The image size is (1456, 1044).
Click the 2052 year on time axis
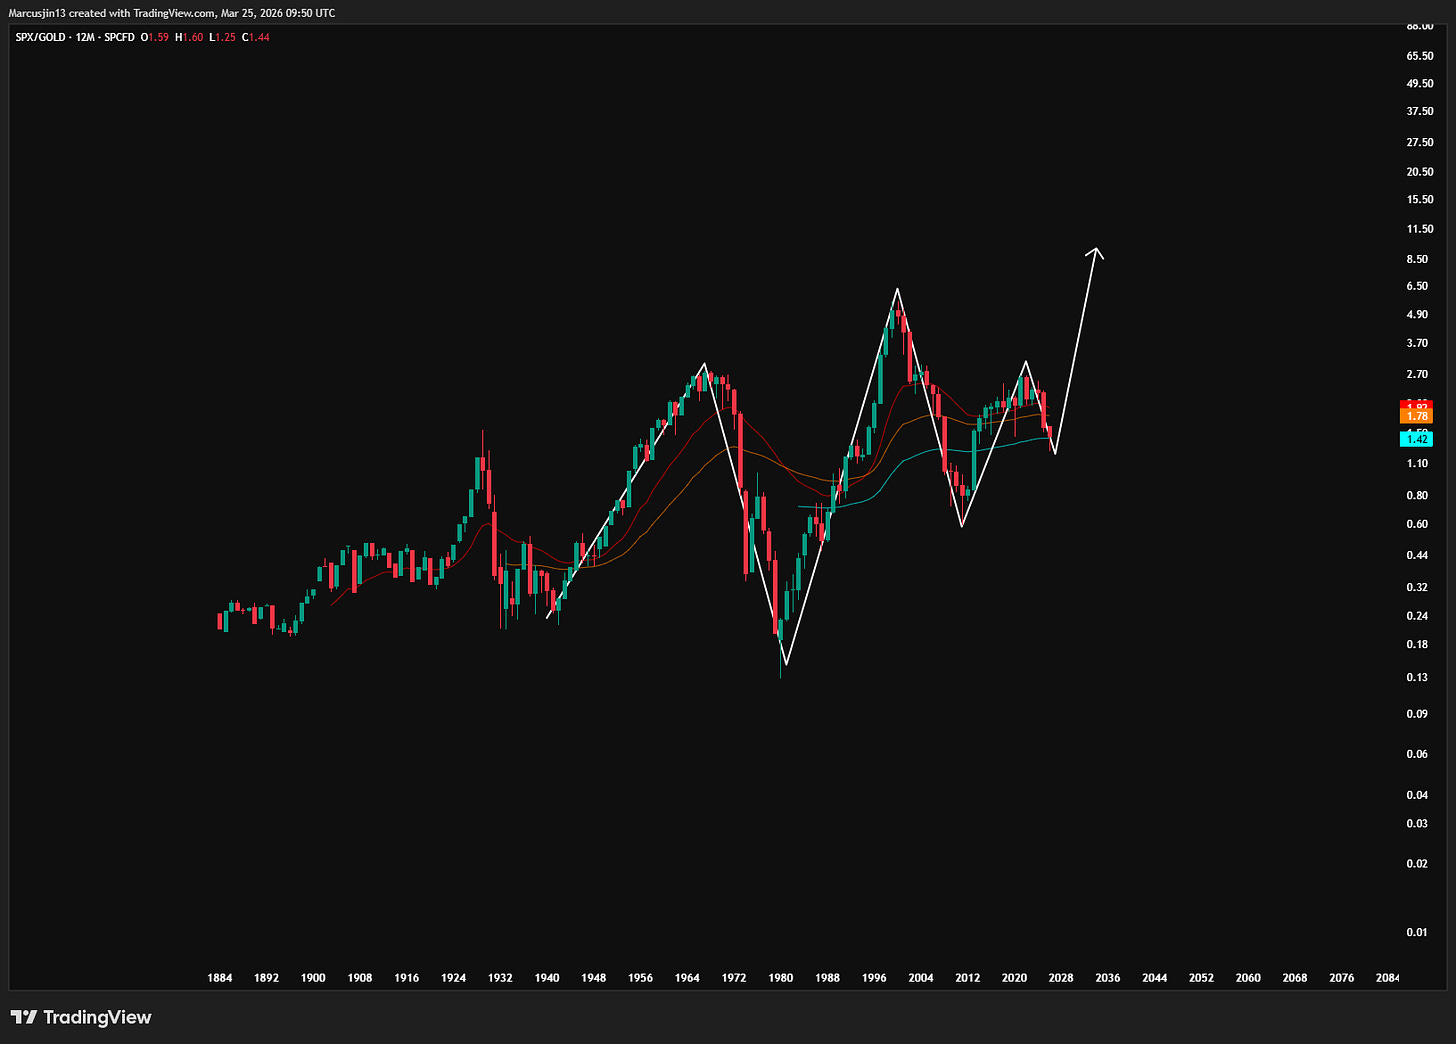pyautogui.click(x=1201, y=978)
